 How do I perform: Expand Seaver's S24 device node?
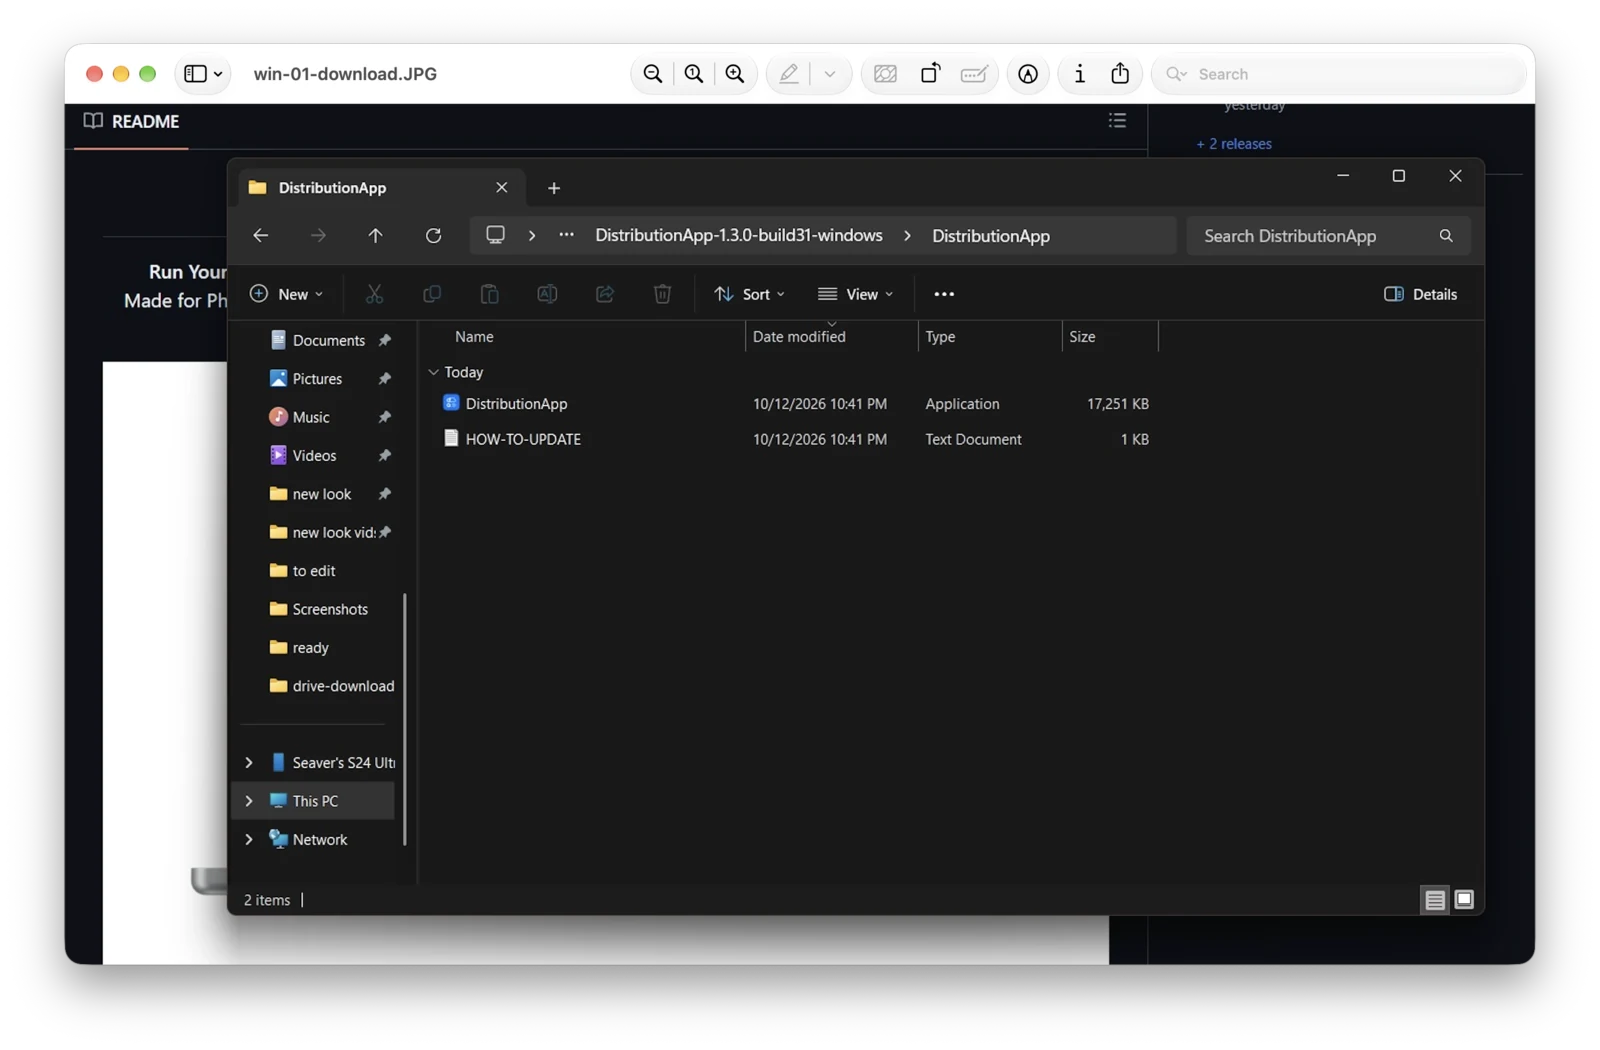(x=249, y=763)
